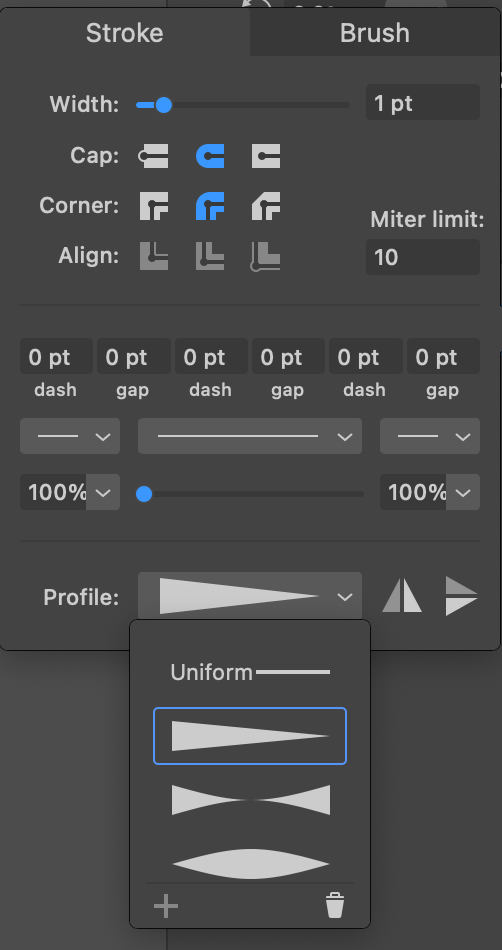Screen dimensions: 502x950
Task: Open the middle line style dropdown
Action: tap(249, 436)
